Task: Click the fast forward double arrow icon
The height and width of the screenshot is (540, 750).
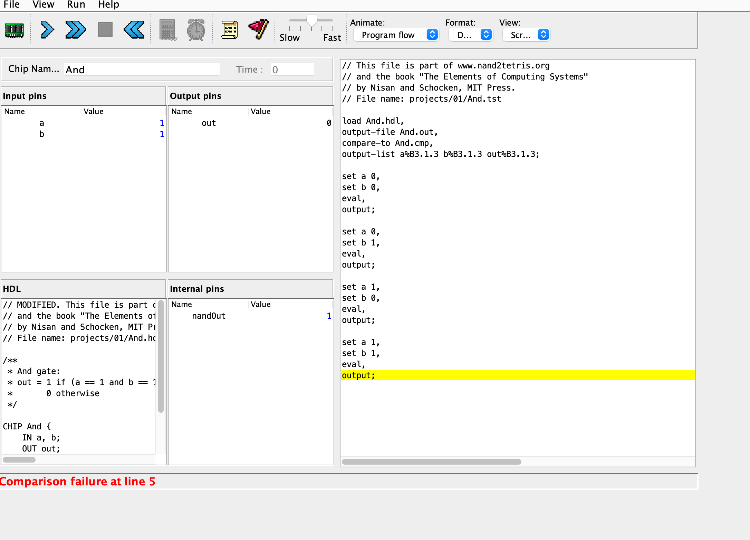Action: coord(75,30)
